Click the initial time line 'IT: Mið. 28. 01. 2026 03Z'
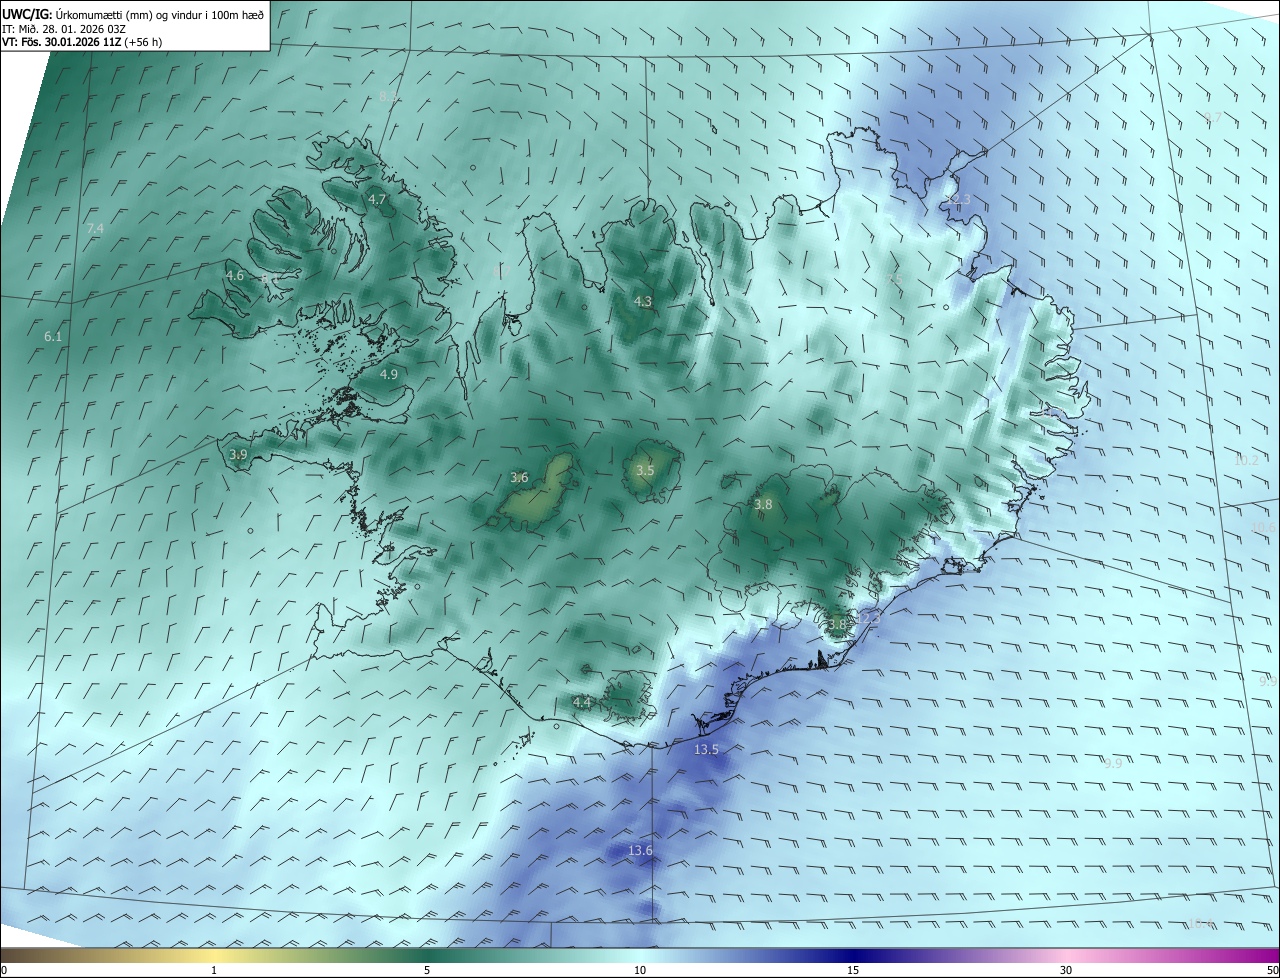 pos(63,29)
